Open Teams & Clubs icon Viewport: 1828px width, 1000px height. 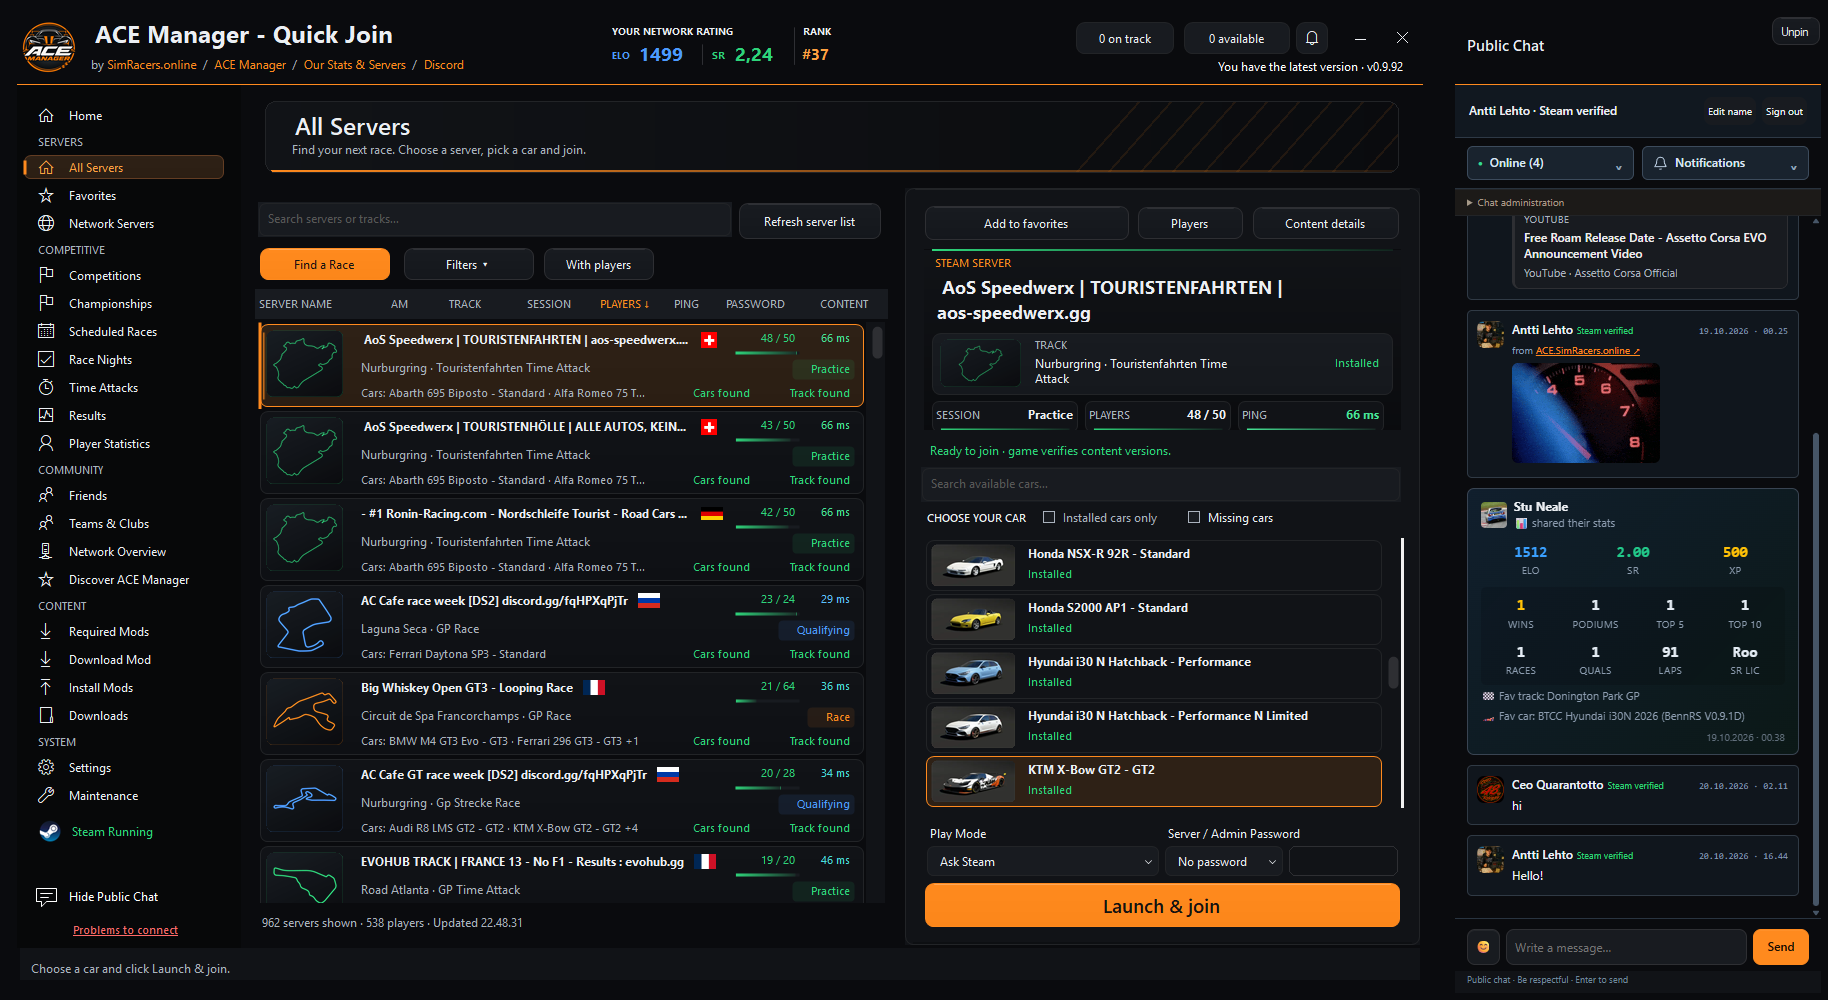[46, 523]
